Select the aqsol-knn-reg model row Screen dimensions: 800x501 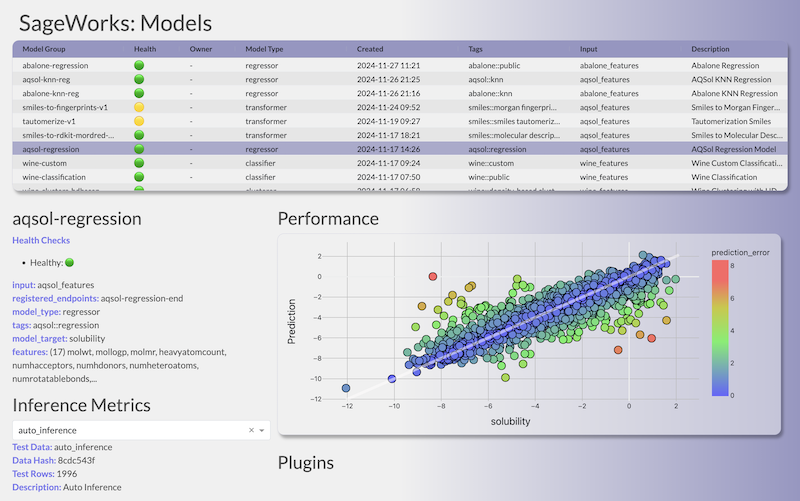400,79
